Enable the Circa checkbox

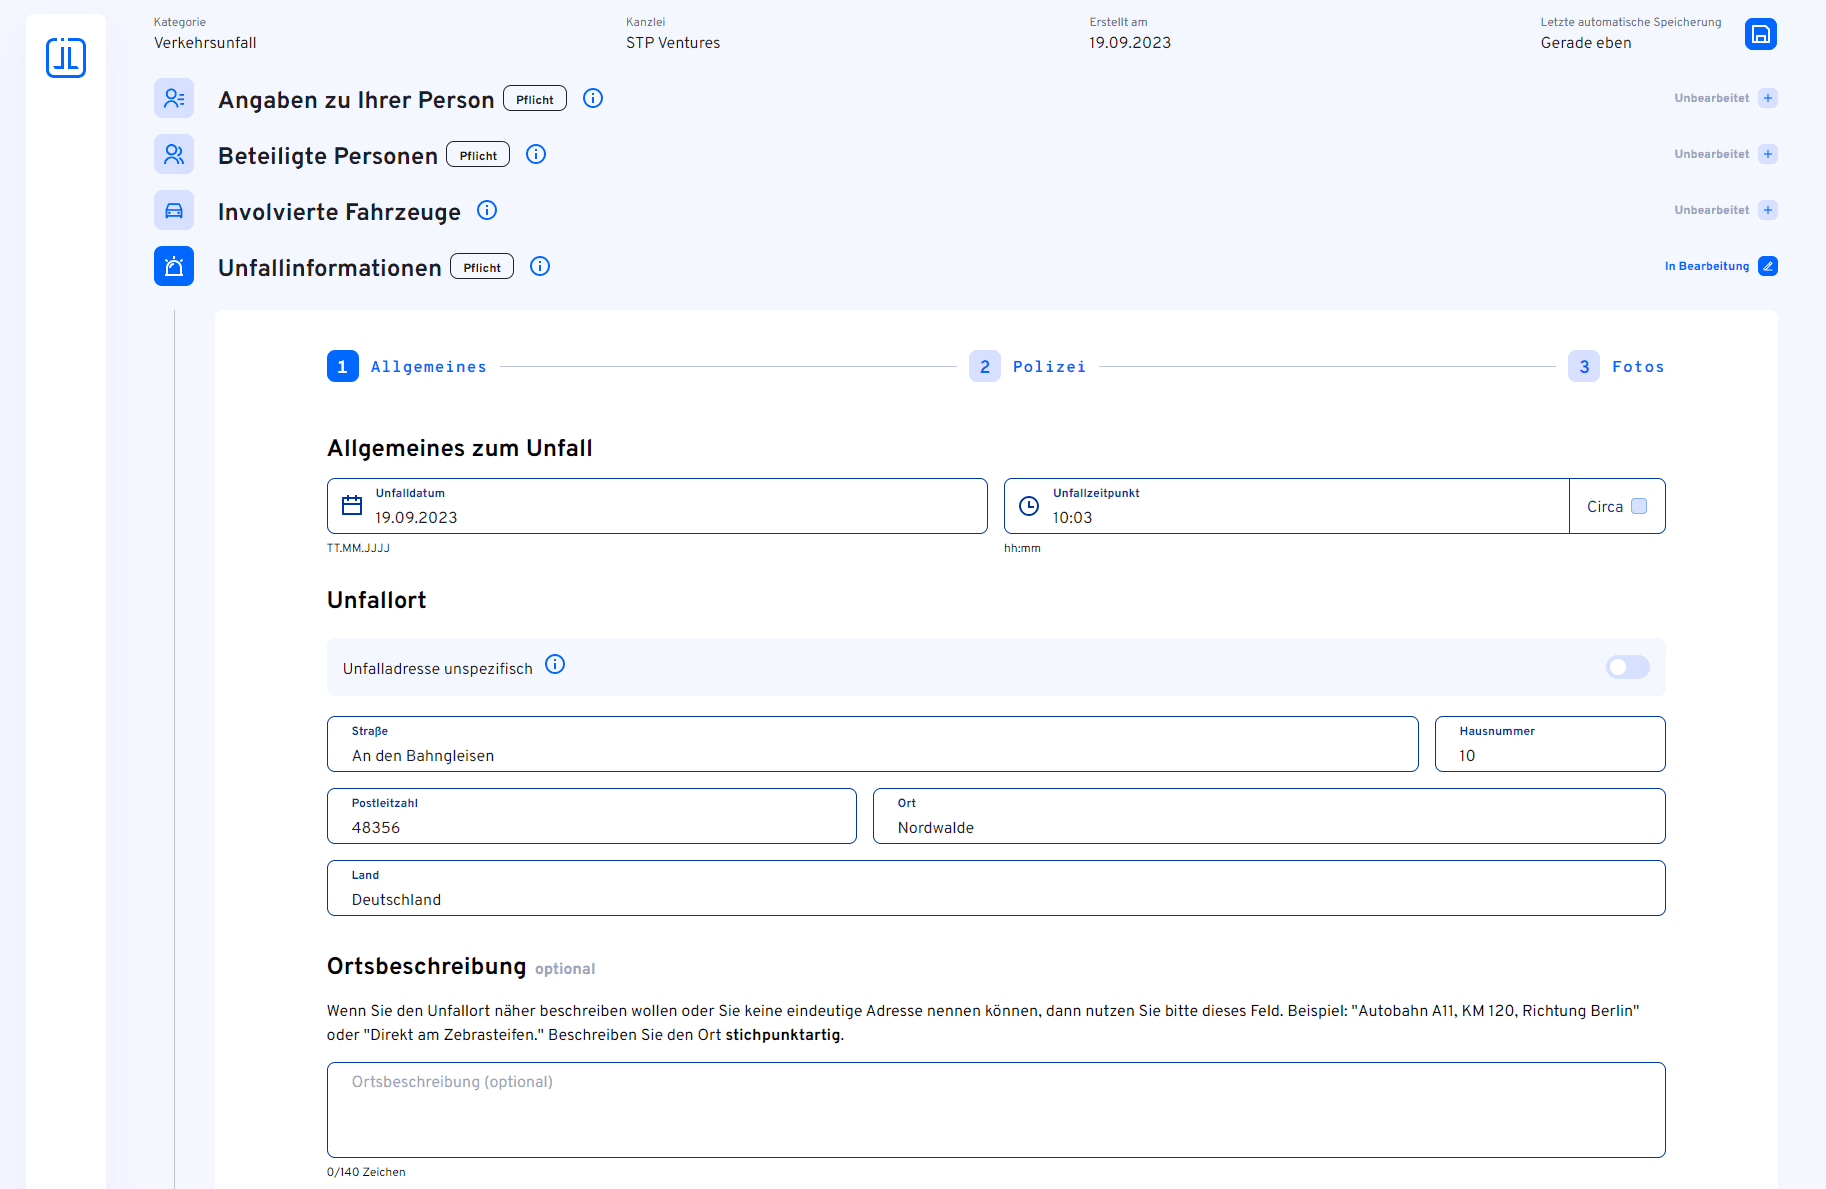coord(1639,506)
